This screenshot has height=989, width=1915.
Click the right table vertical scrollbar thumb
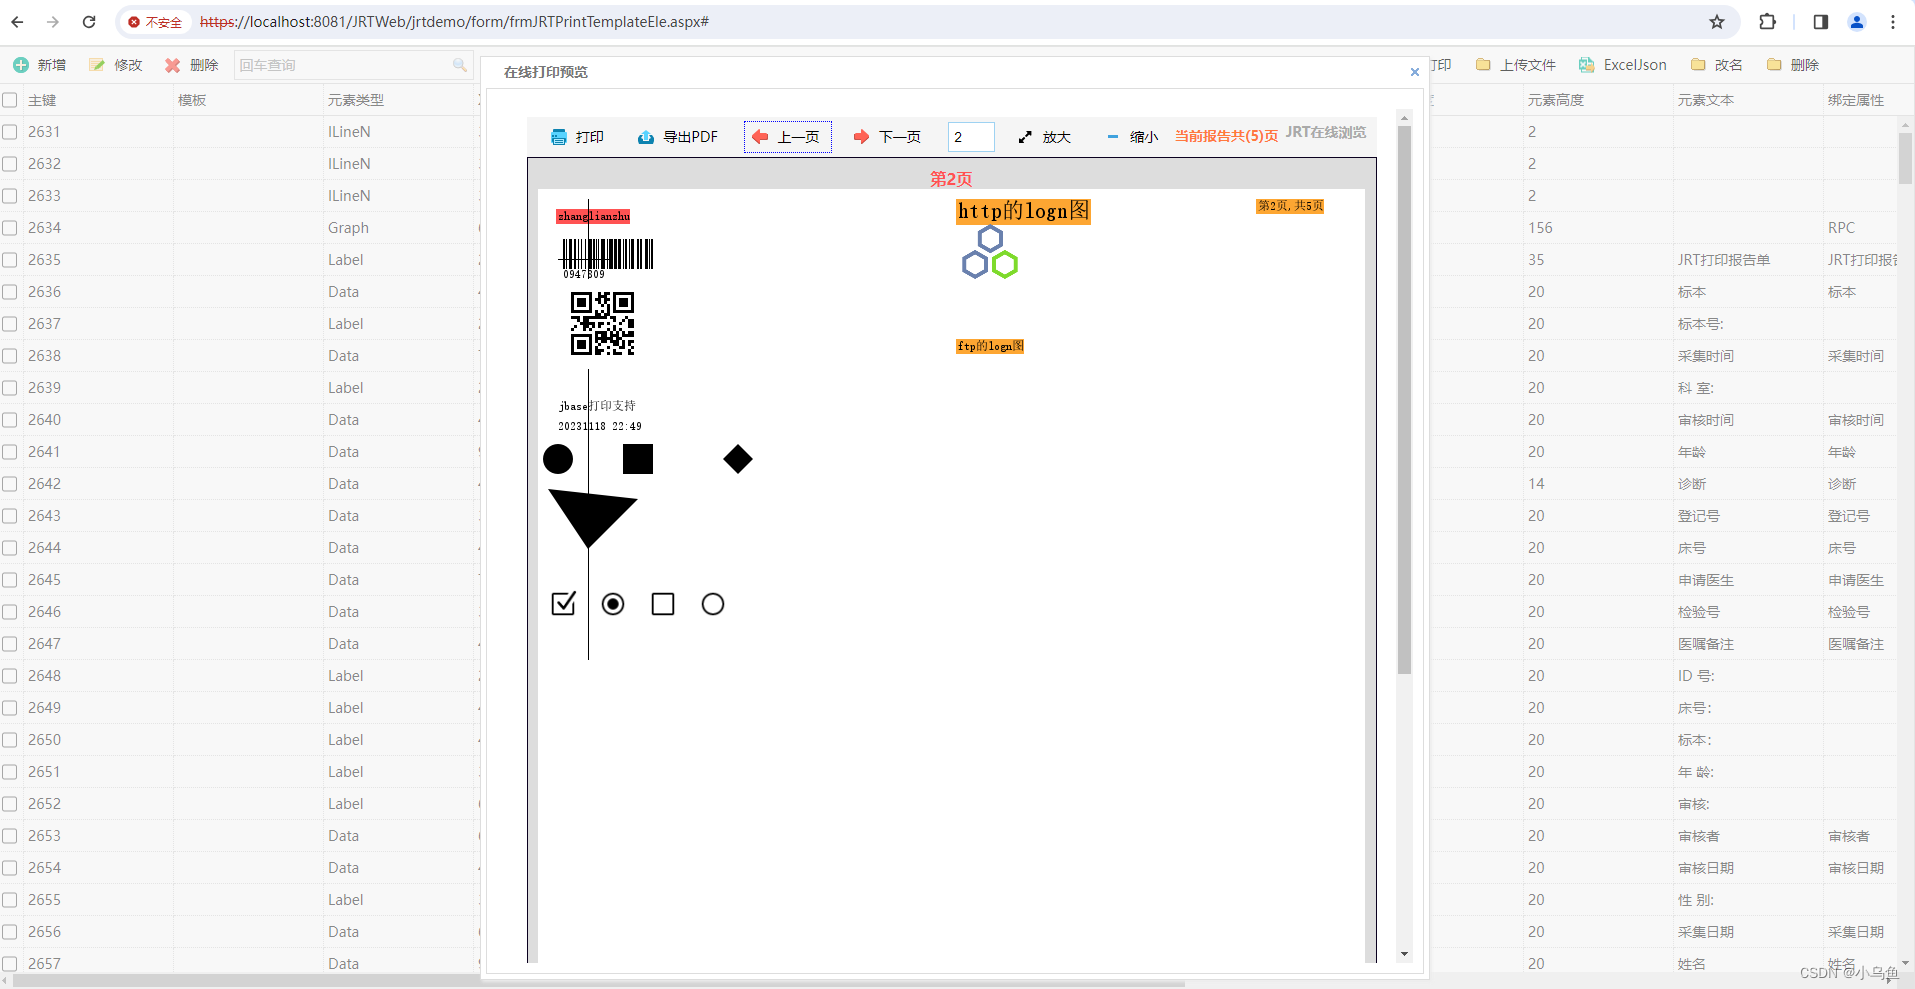click(x=1905, y=158)
